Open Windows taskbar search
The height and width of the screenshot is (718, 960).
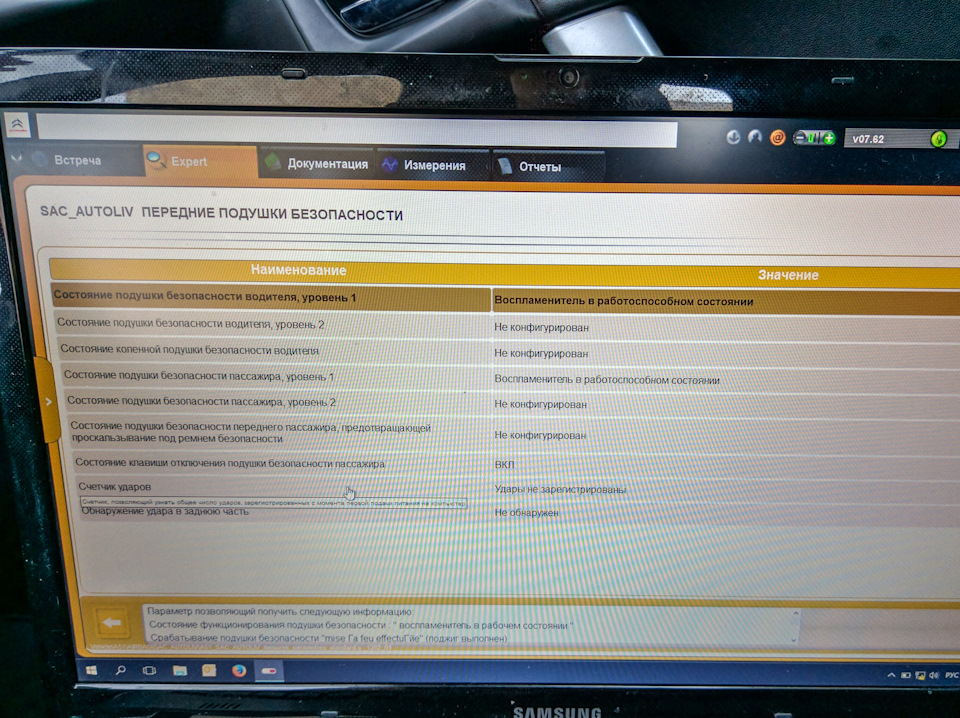click(121, 670)
